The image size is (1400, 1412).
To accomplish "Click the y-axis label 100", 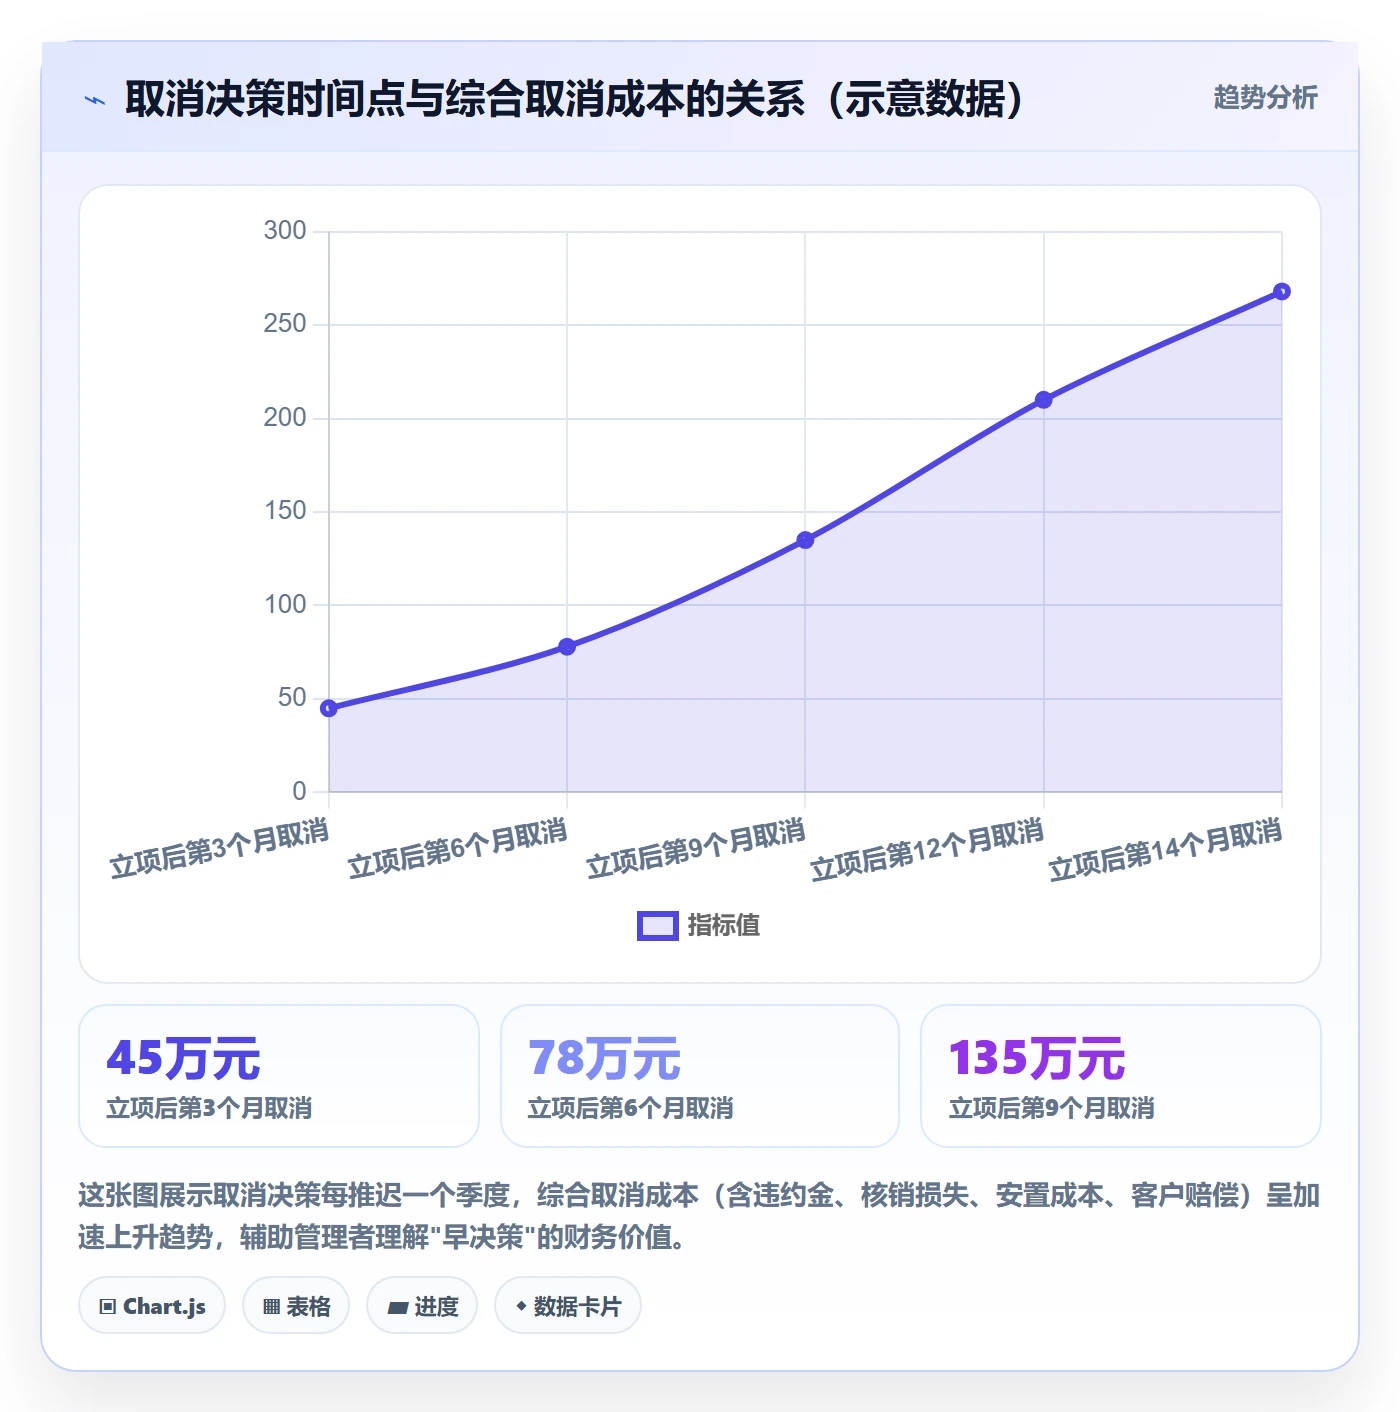I will 285,605.
